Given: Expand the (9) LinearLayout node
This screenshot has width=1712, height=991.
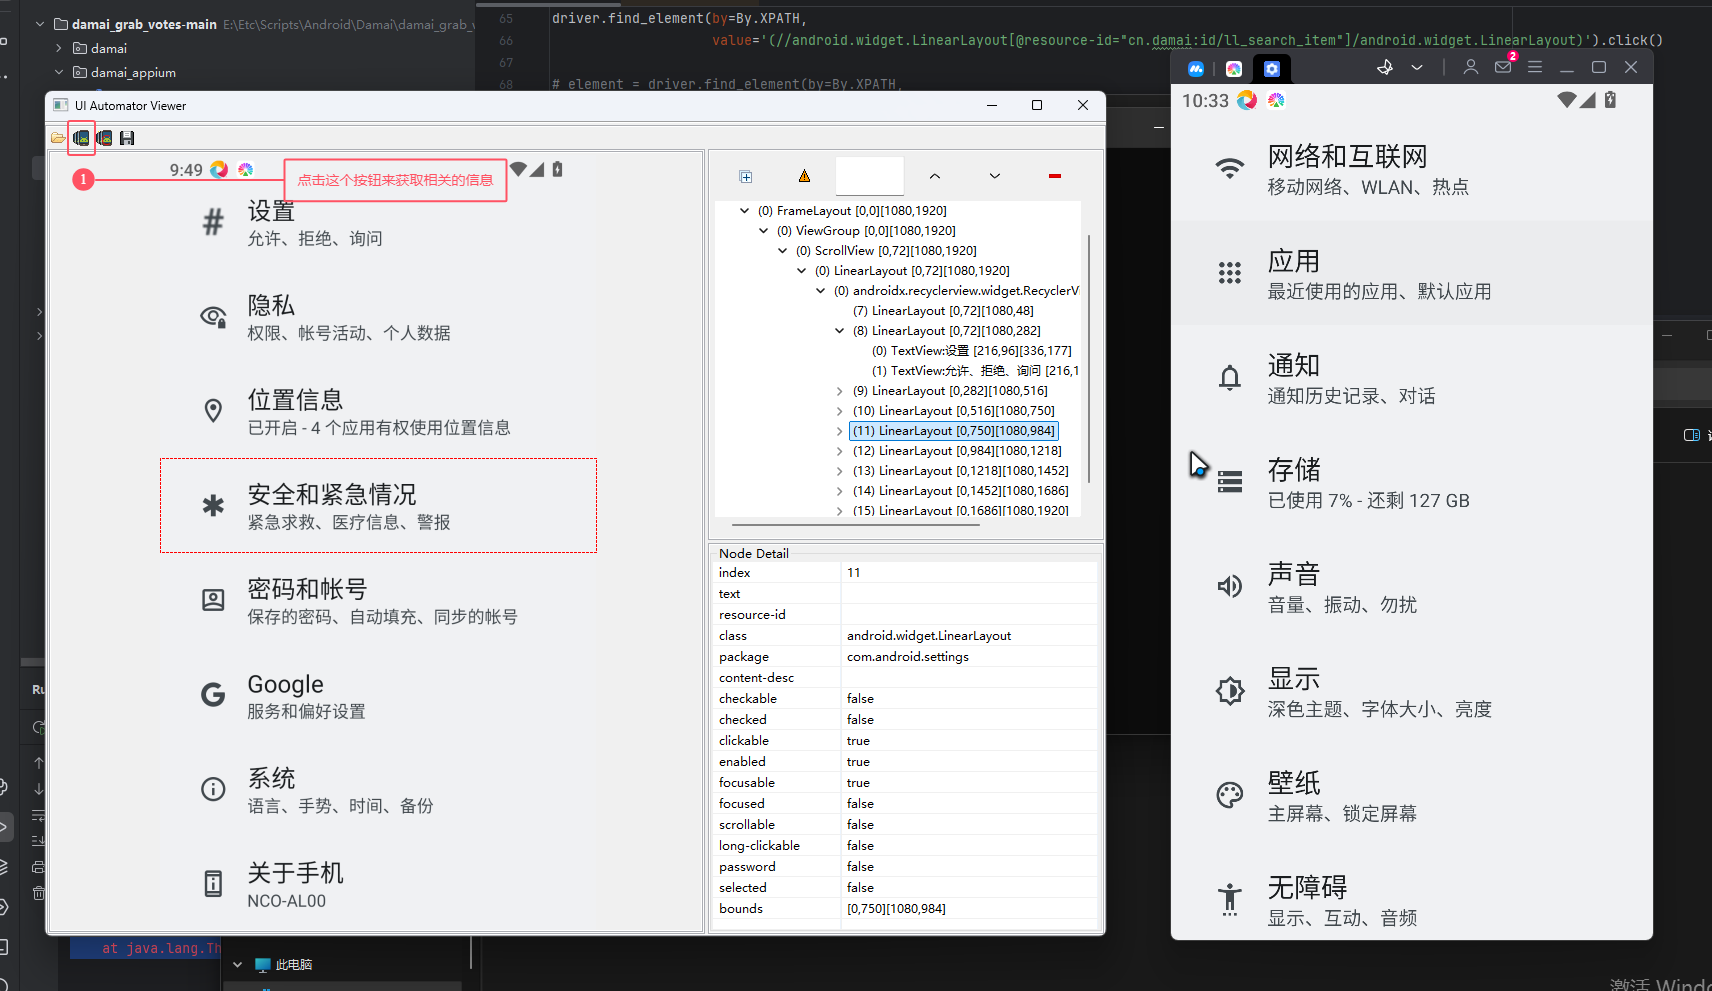Looking at the screenshot, I should 839,391.
